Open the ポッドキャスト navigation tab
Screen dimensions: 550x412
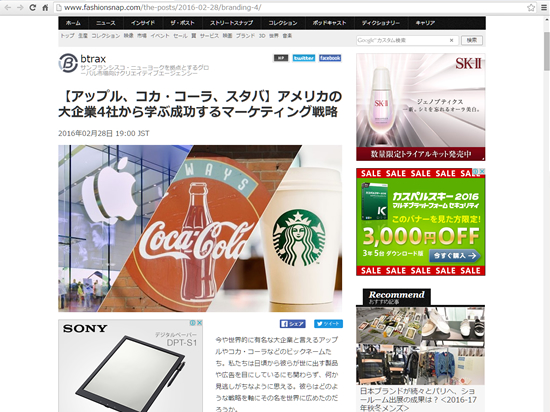tap(329, 23)
